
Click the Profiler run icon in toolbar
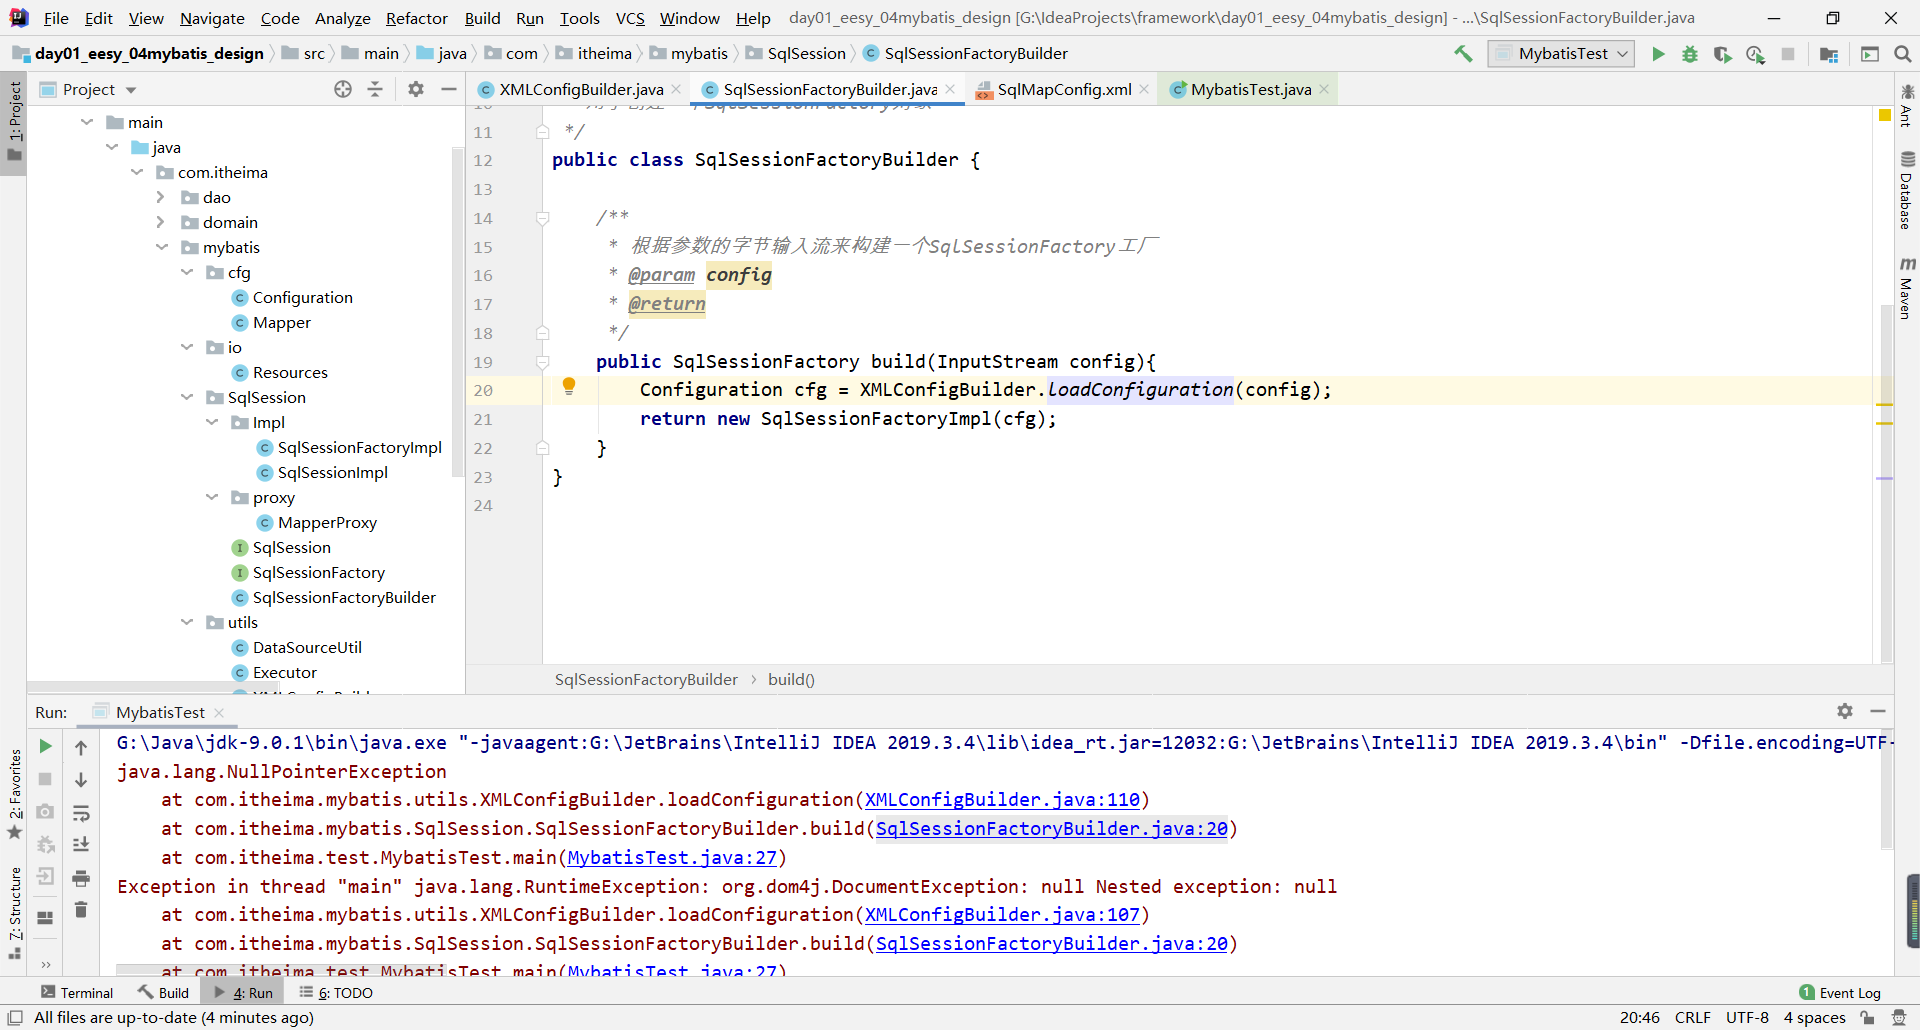pyautogui.click(x=1755, y=54)
